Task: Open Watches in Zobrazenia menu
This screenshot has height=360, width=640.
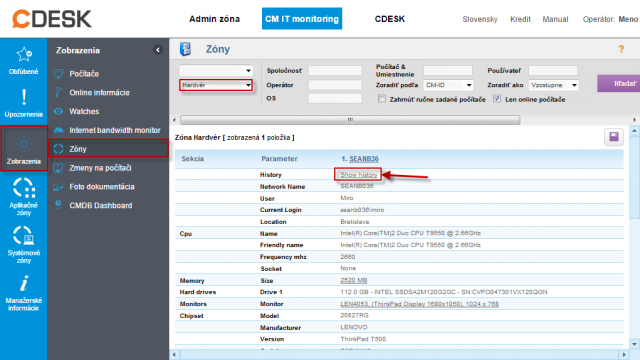Action: click(84, 111)
